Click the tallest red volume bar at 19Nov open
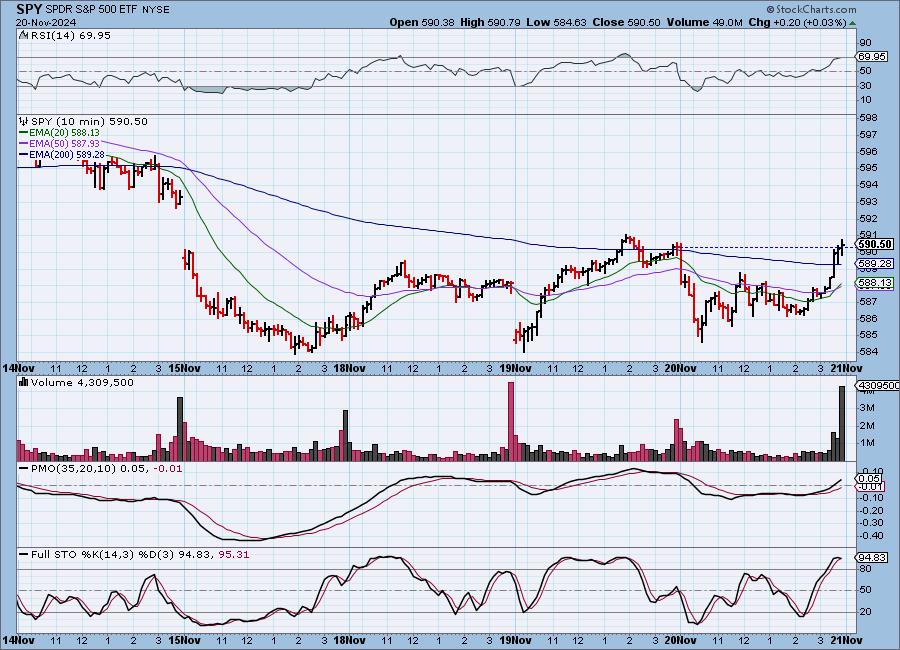This screenshot has width=900, height=650. click(511, 421)
